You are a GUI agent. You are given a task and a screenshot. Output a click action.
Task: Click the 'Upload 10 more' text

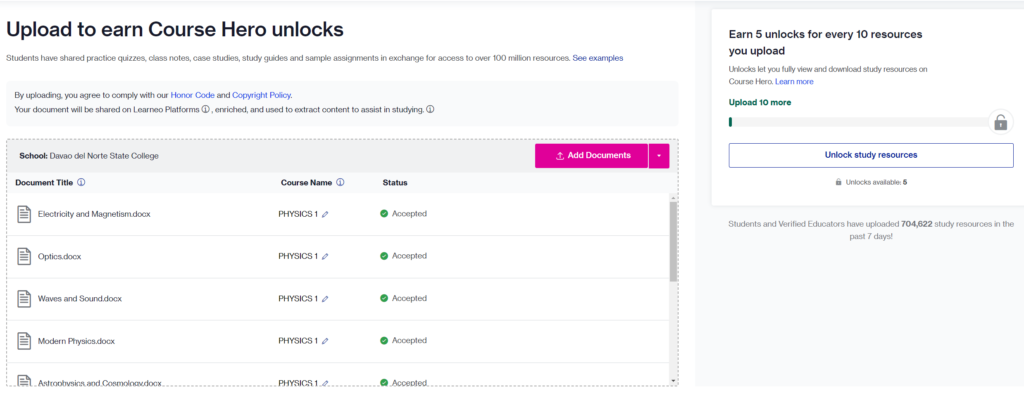760,102
